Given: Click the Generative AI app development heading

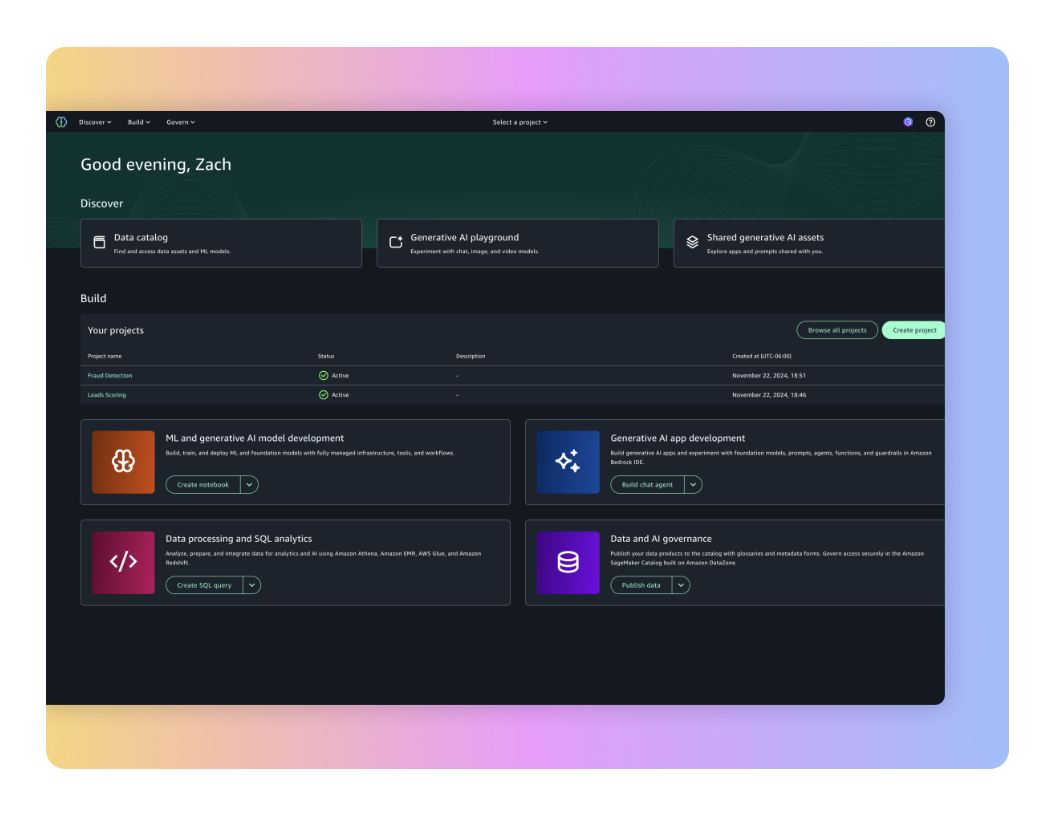Looking at the screenshot, I should (x=678, y=438).
